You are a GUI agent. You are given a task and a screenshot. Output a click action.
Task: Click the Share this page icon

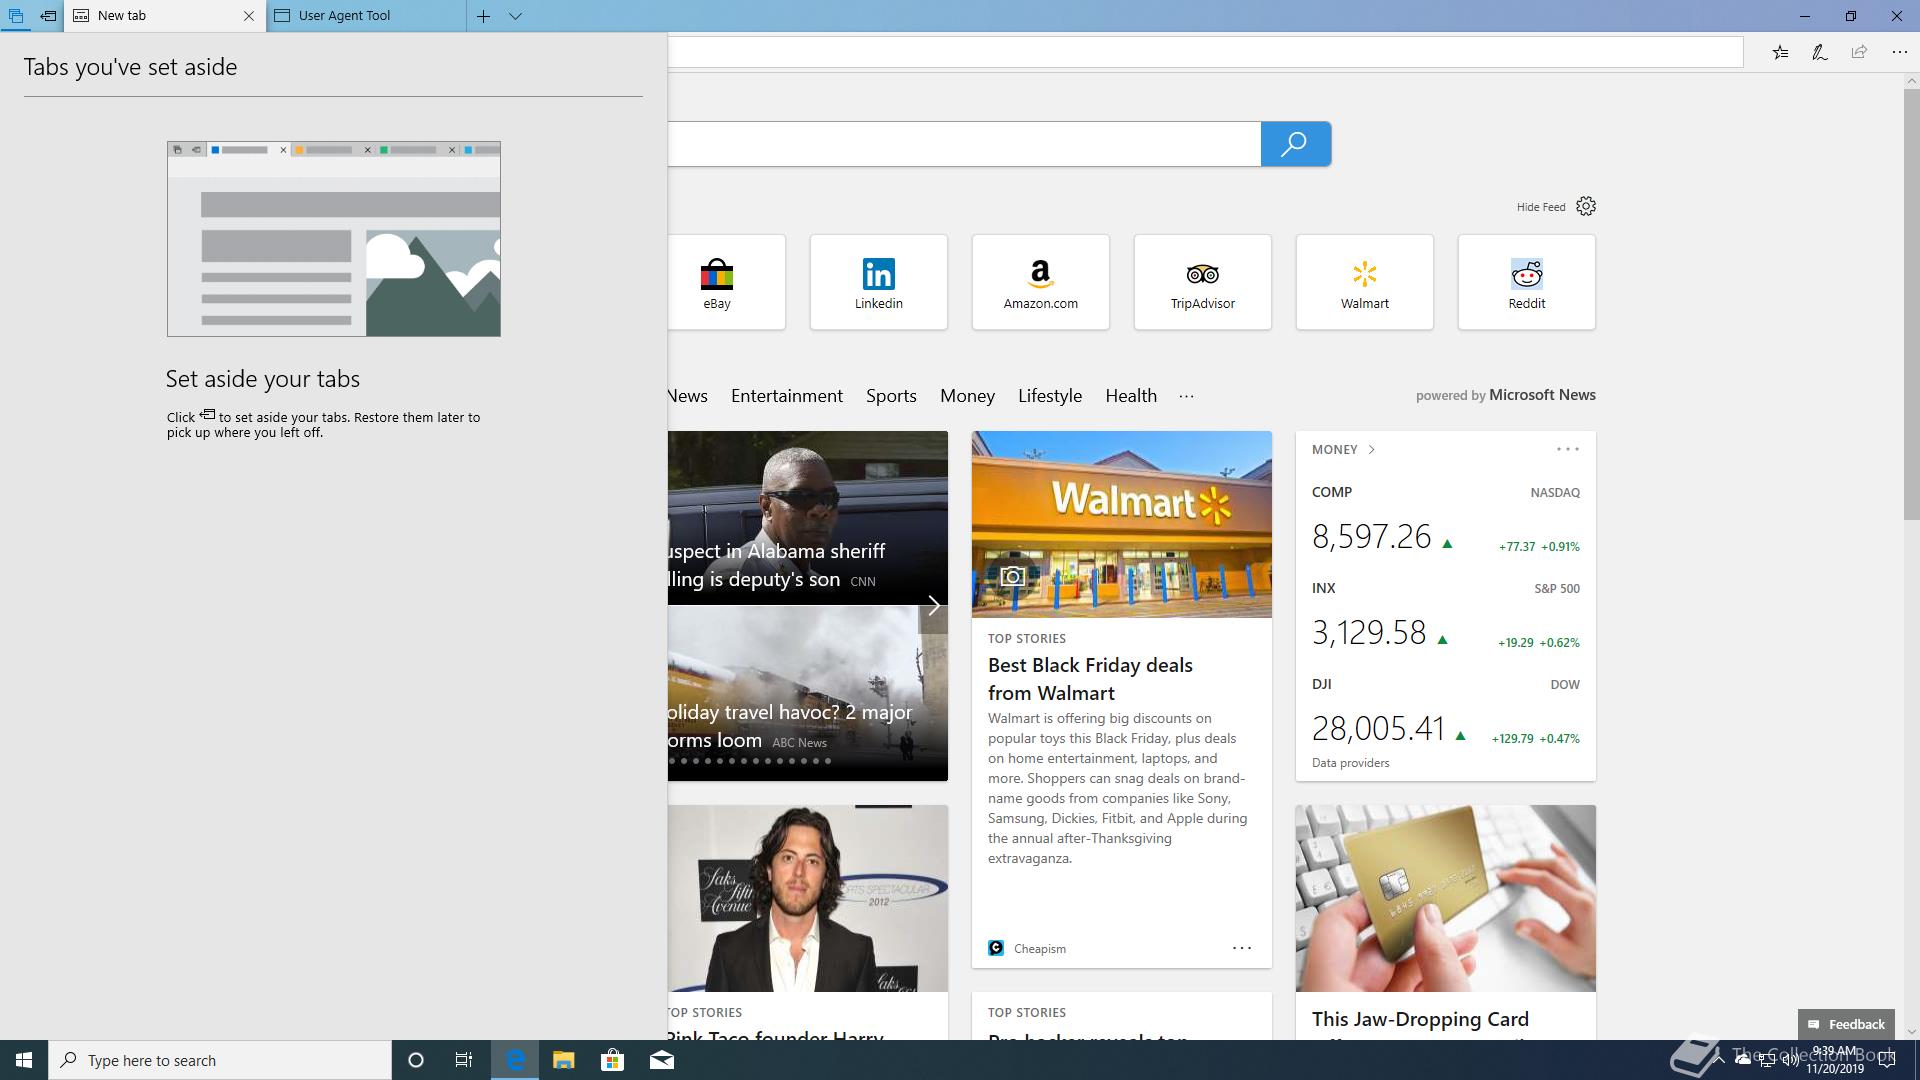1859,53
